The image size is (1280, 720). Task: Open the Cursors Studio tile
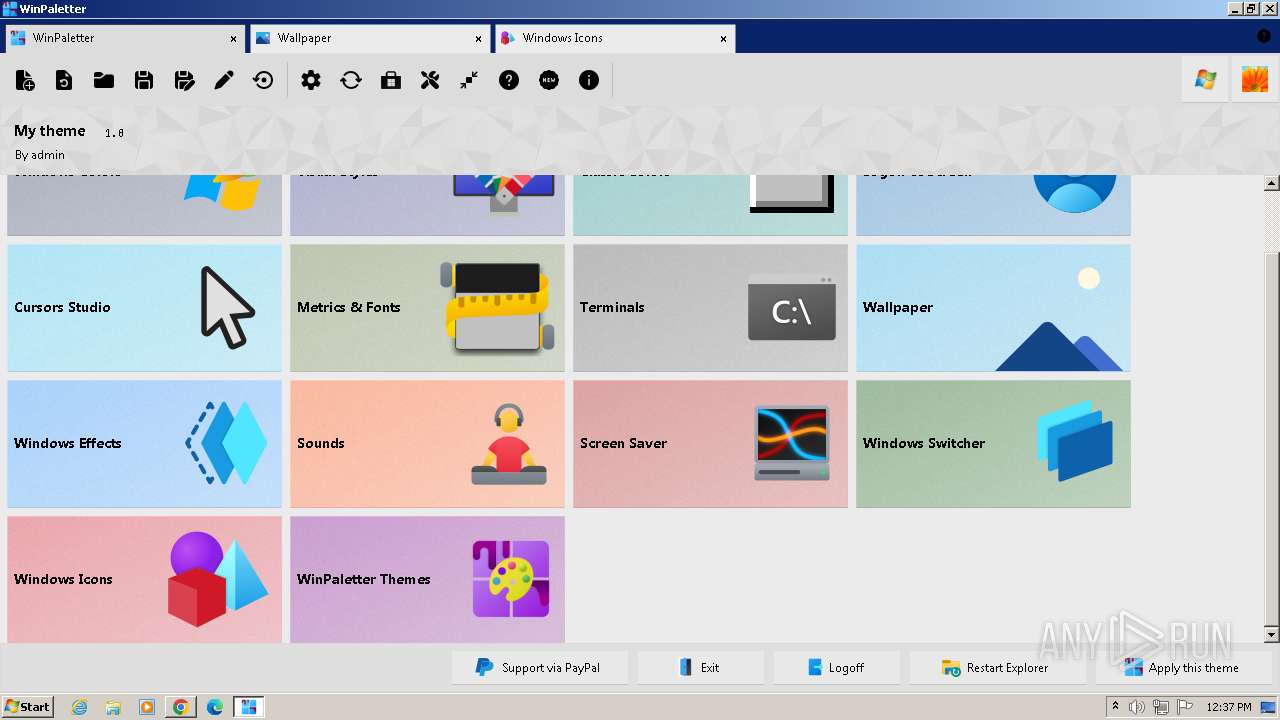point(145,308)
